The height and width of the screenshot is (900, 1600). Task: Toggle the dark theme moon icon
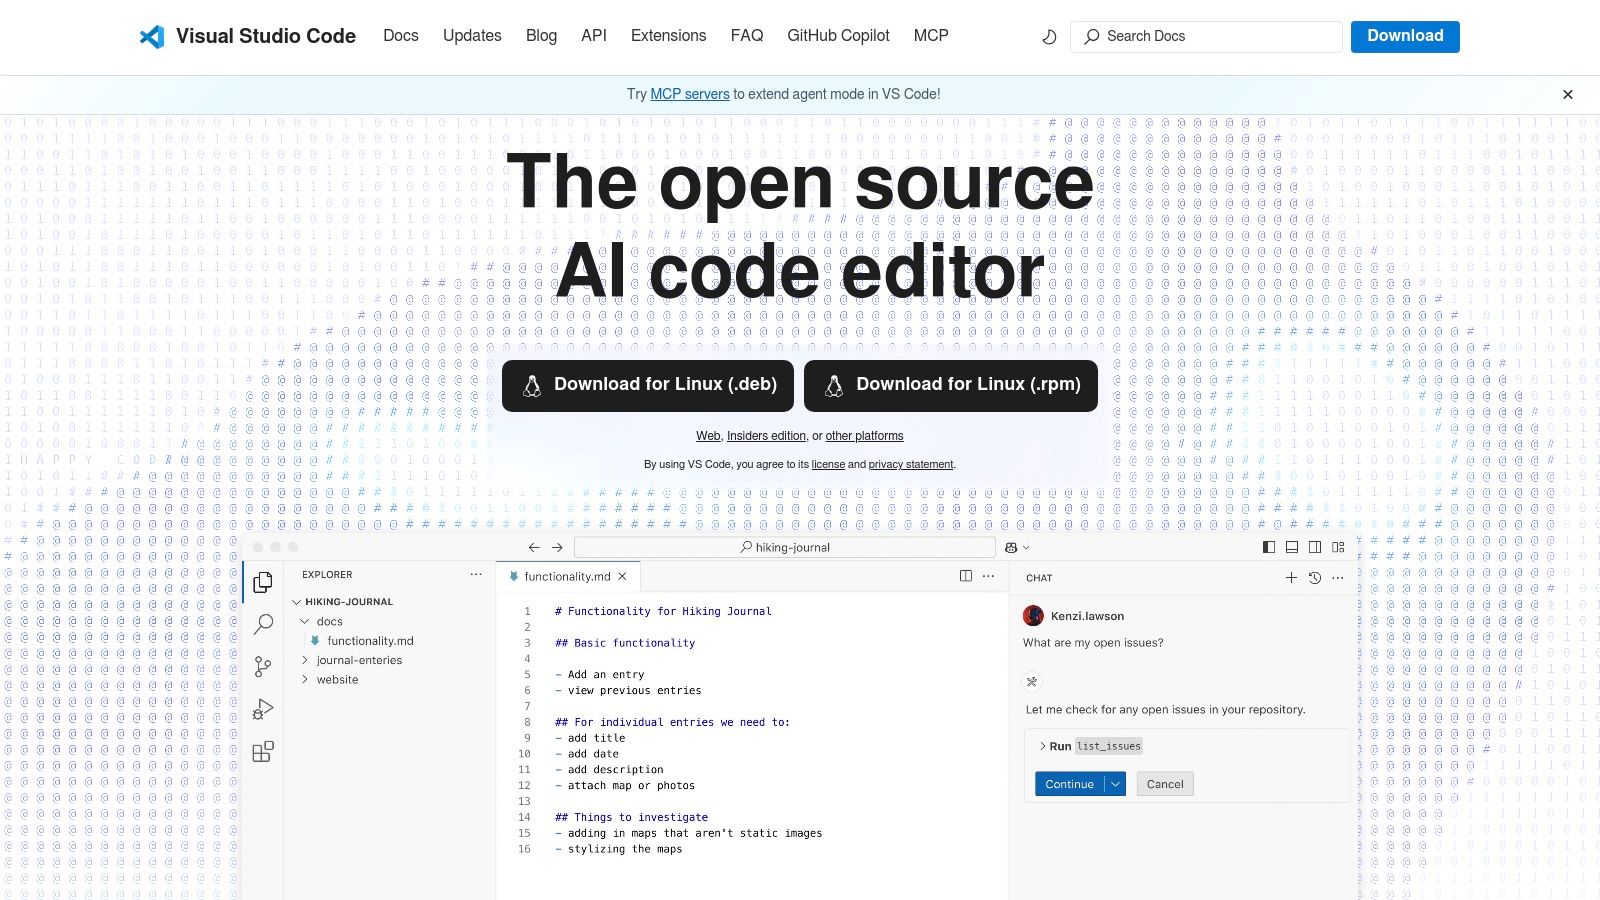pos(1049,37)
